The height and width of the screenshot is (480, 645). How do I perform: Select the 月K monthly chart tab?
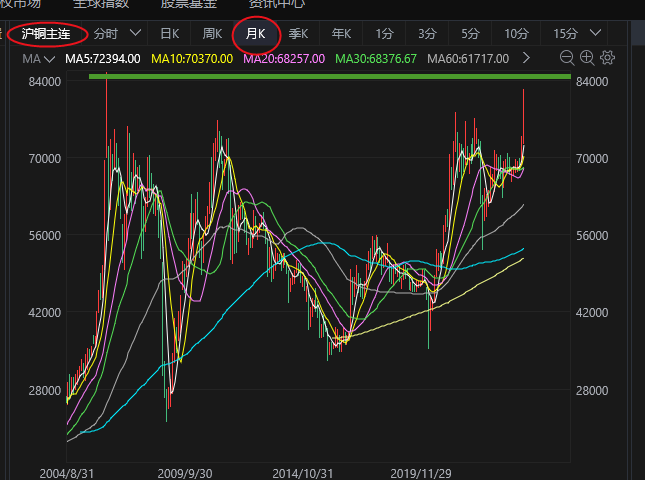point(255,34)
